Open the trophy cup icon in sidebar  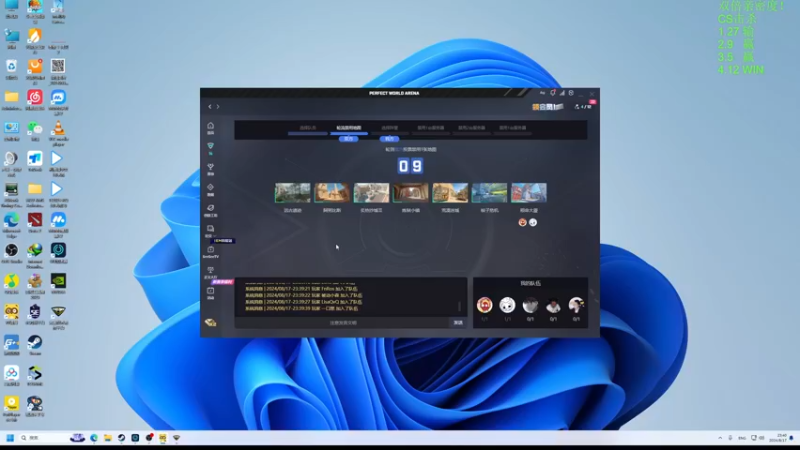click(x=210, y=167)
